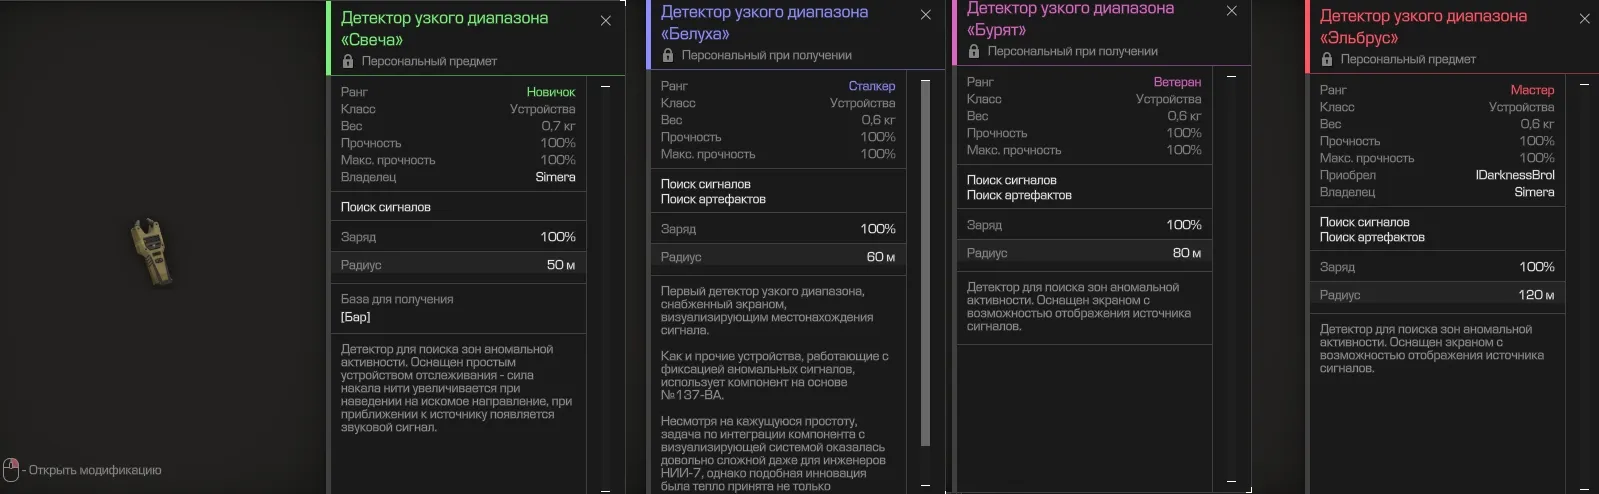Select the Радиус 50 м row
This screenshot has height=494, width=1599.
click(458, 265)
